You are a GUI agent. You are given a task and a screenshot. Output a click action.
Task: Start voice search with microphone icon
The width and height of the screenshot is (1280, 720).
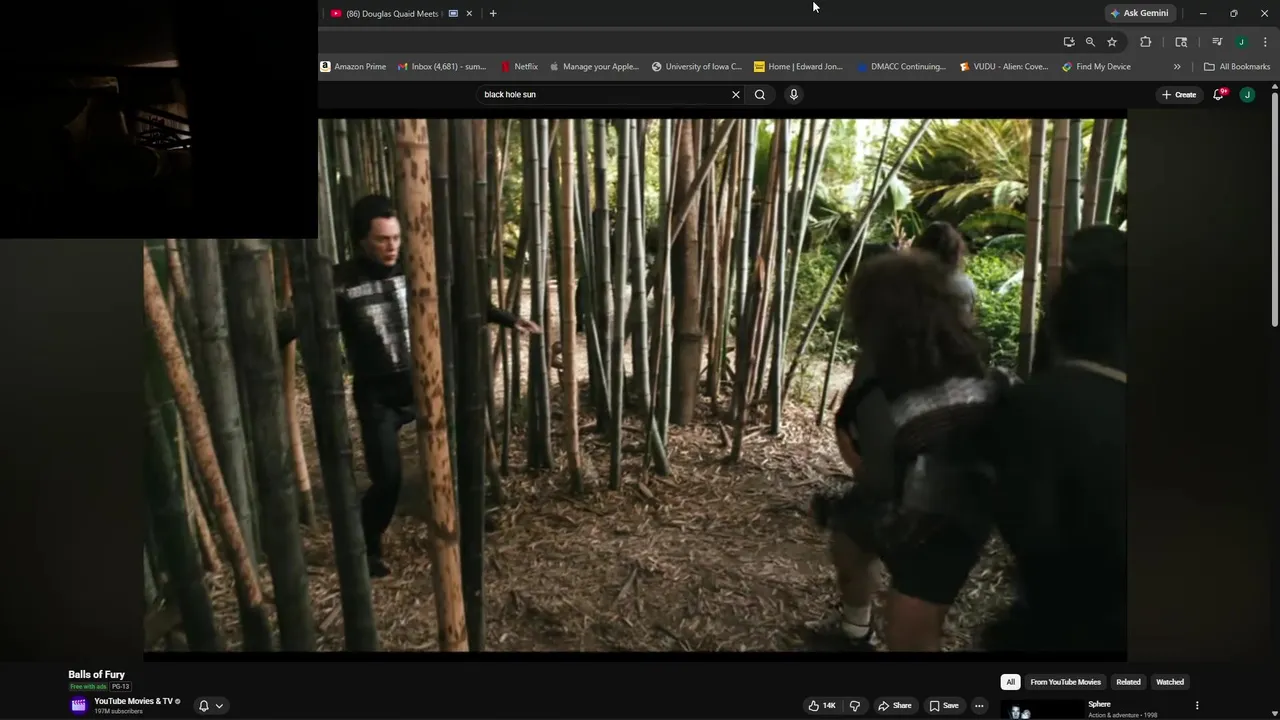pos(794,94)
